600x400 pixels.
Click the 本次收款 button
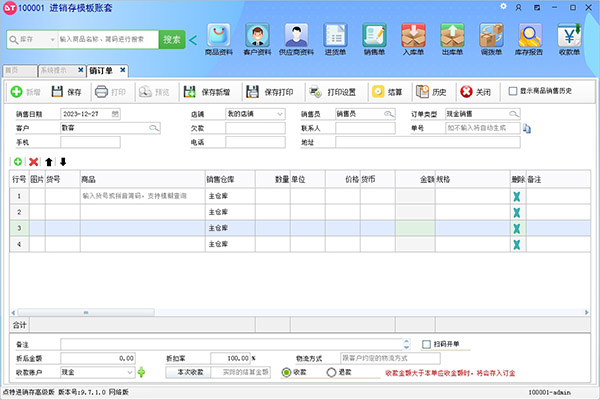[x=190, y=372]
